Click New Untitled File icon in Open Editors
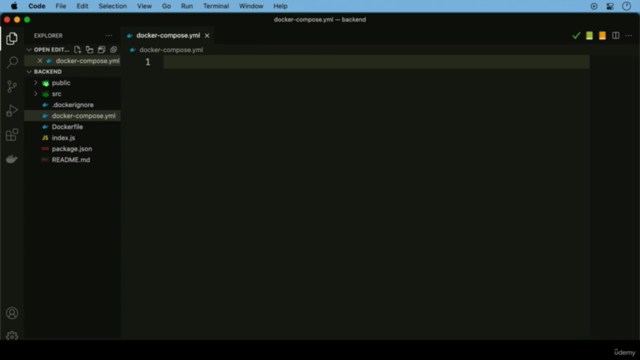The image size is (640, 360). coord(78,50)
